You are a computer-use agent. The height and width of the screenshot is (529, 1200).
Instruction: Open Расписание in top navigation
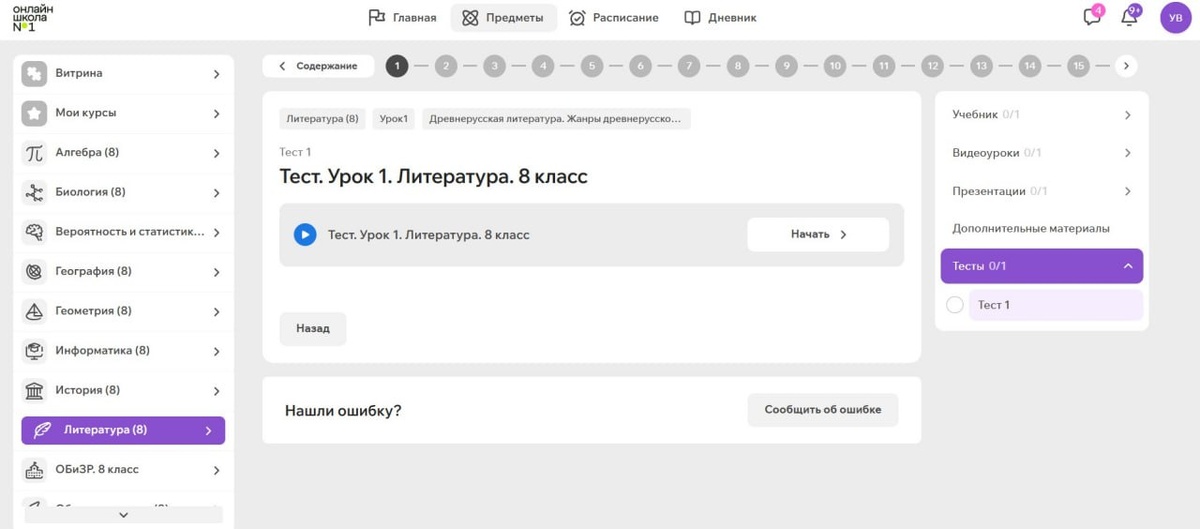point(613,18)
